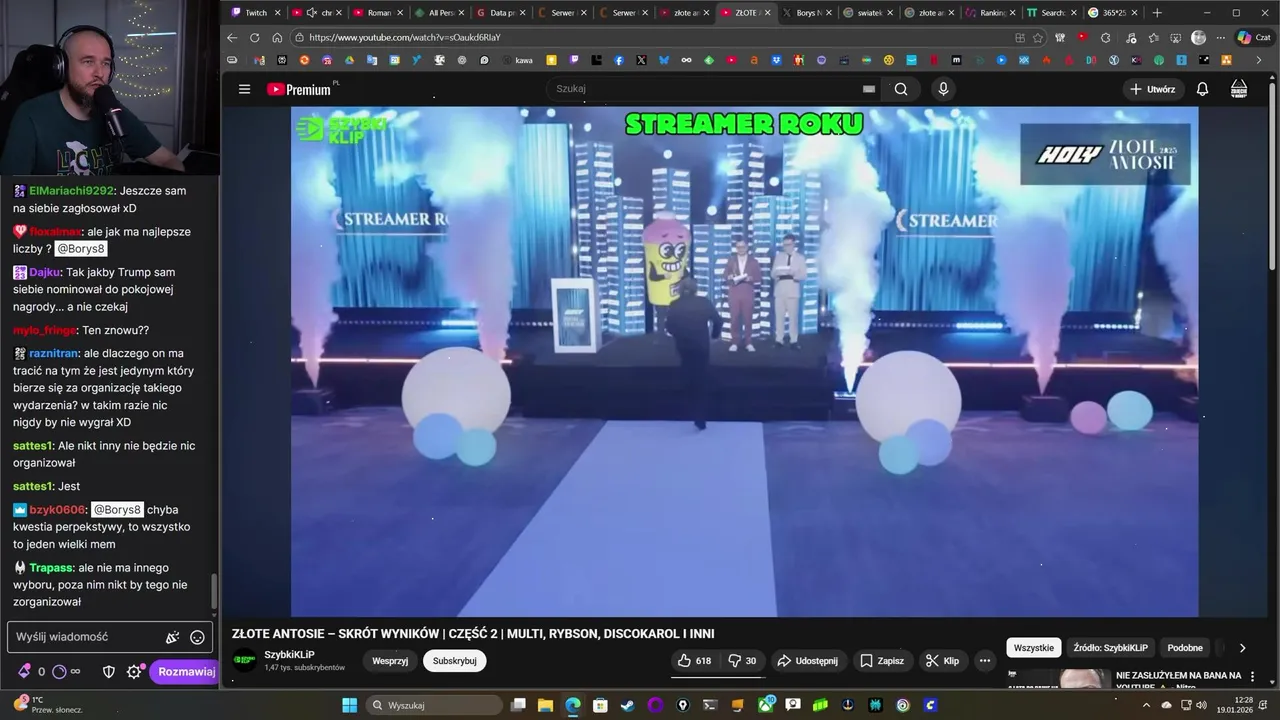Viewport: 1280px width, 720px height.
Task: Bookmark this page with the star icon
Action: click(1038, 37)
